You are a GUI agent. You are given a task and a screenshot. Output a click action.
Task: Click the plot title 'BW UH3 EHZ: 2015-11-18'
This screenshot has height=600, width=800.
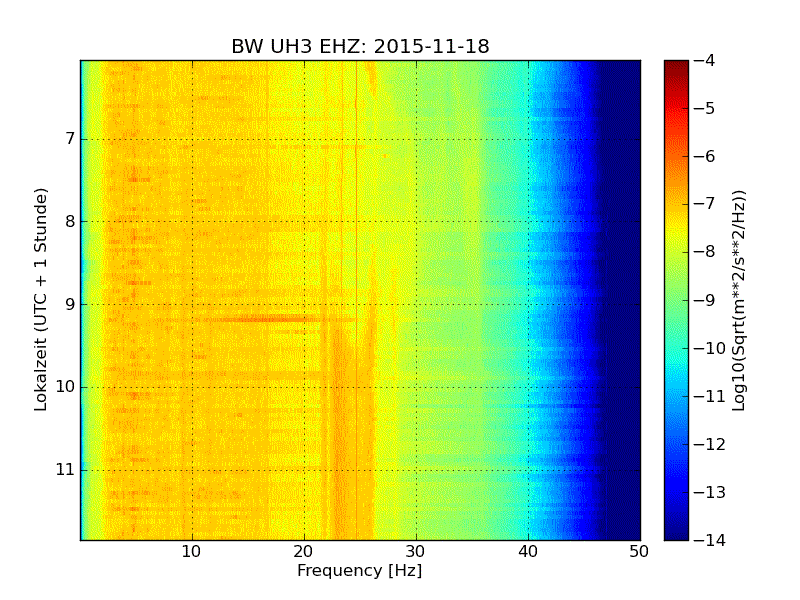pyautogui.click(x=360, y=46)
